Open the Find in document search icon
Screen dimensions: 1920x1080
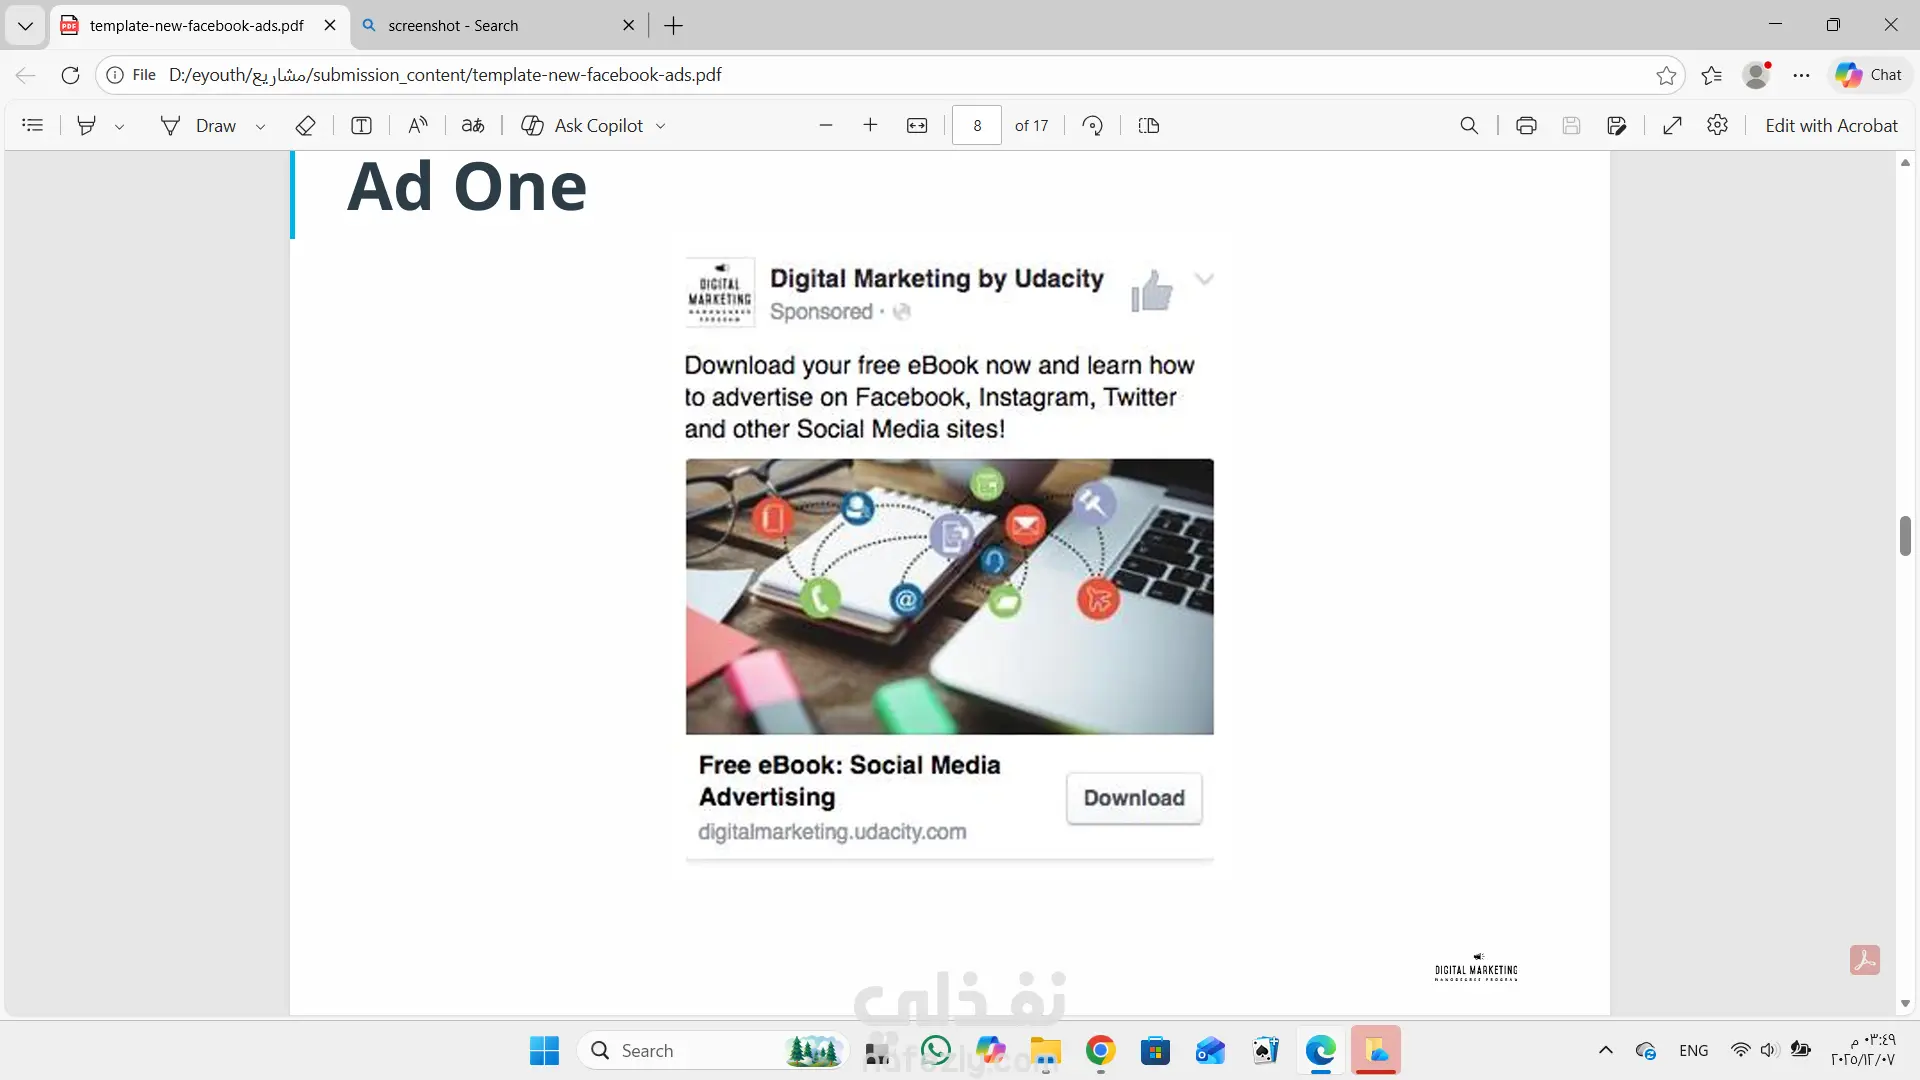click(x=1469, y=125)
